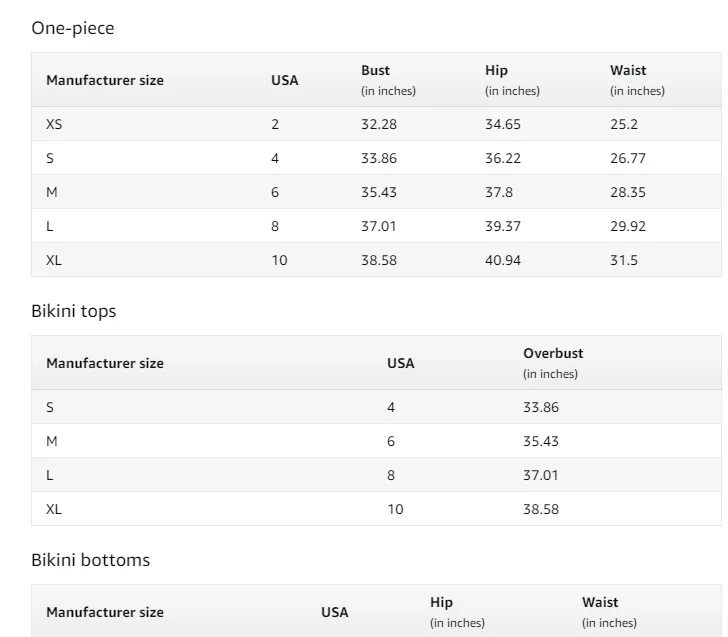Click the 25.2 waist value
Image resolution: width=728 pixels, height=637 pixels.
[x=624, y=125]
